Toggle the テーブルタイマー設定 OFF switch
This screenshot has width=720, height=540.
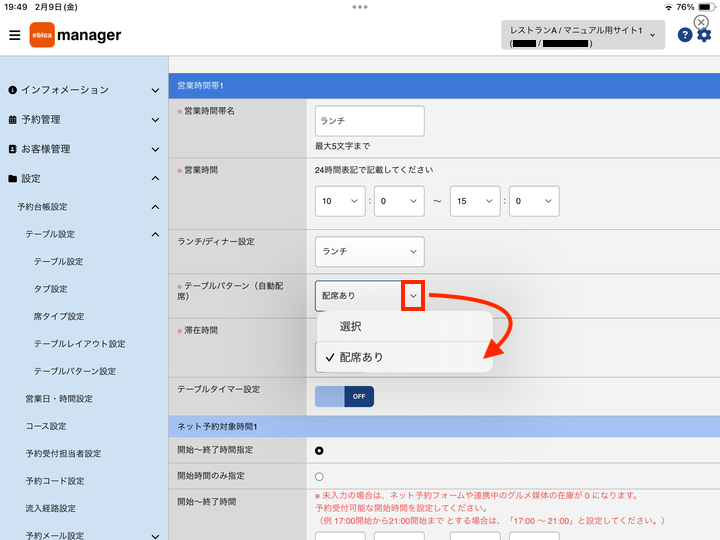tap(344, 396)
